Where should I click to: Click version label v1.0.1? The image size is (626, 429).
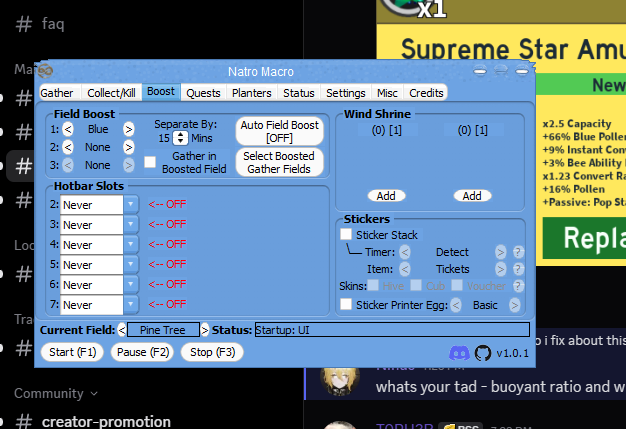point(513,353)
